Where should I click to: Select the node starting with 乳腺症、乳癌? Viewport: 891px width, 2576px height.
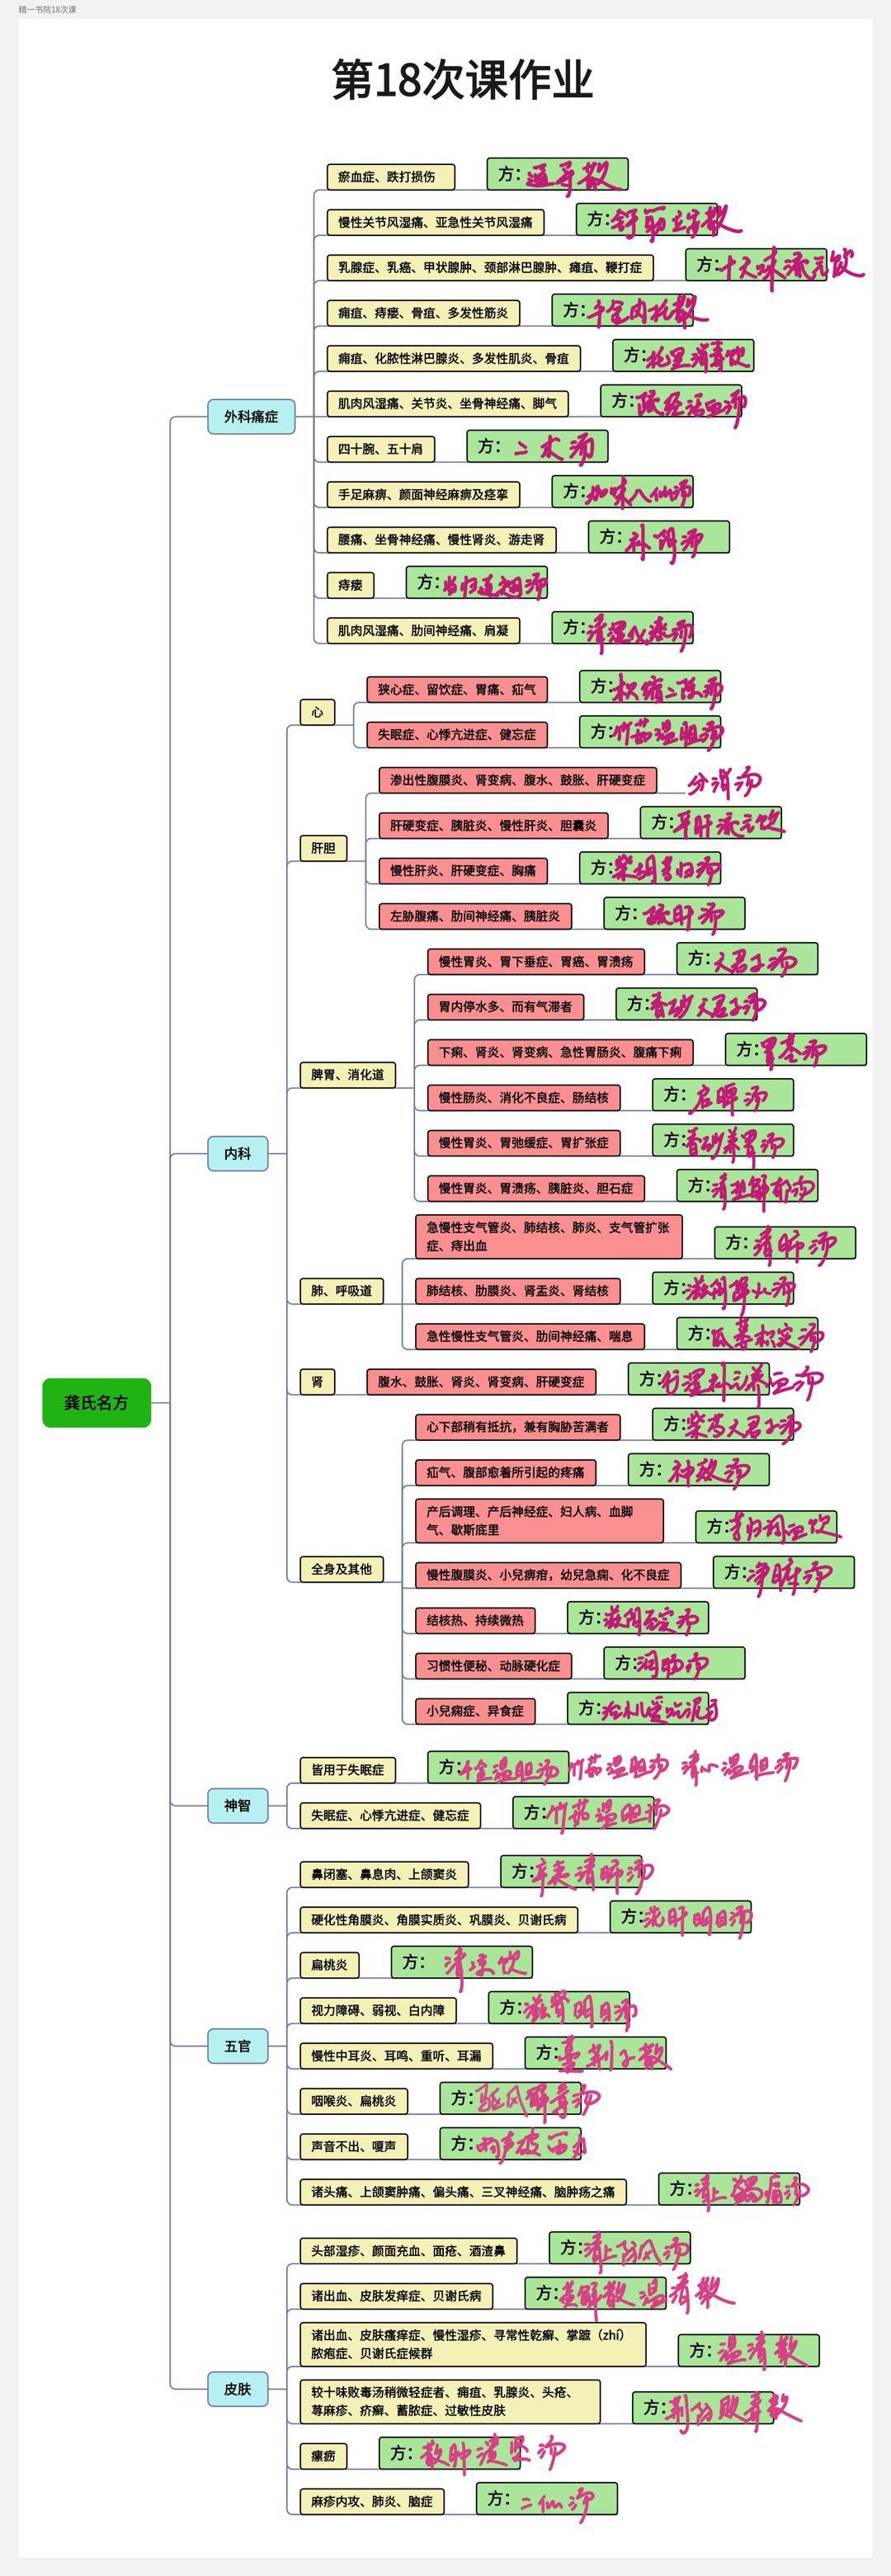pos(490,268)
